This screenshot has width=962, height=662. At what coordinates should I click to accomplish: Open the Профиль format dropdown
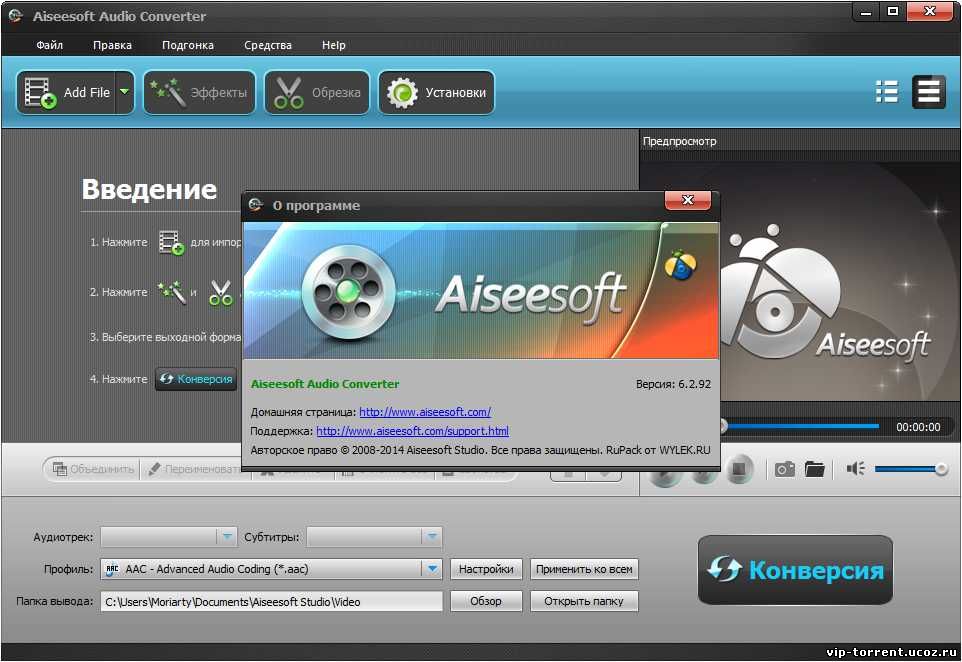(271, 569)
